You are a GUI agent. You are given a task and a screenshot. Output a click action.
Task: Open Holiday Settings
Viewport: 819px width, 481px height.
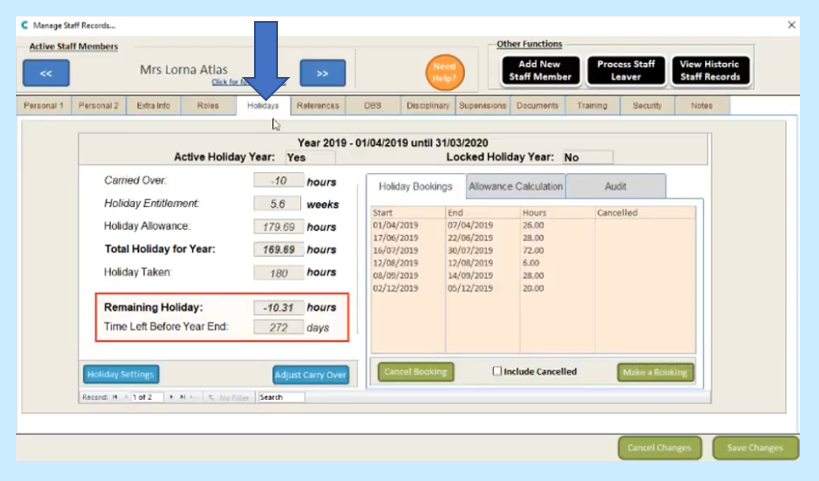(x=121, y=374)
